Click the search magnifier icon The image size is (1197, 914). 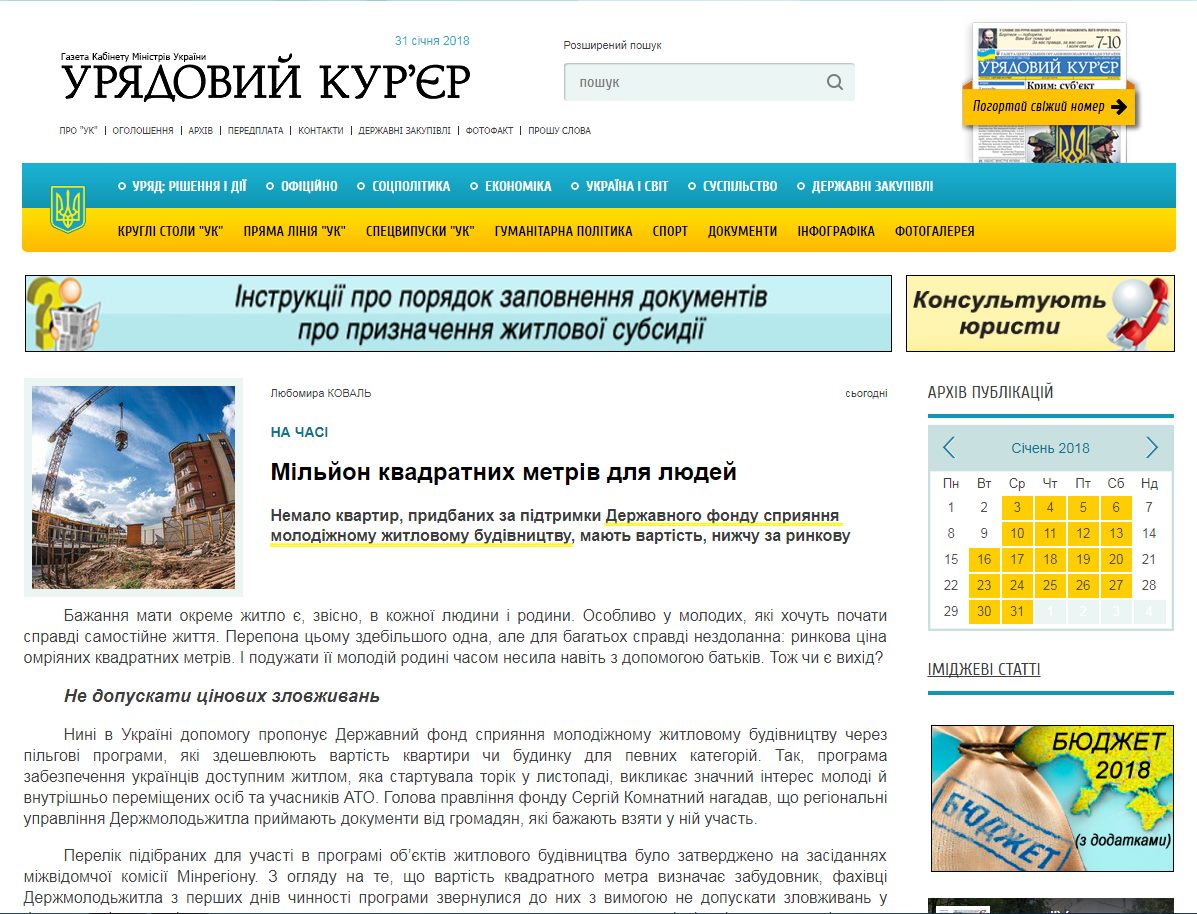pyautogui.click(x=834, y=82)
